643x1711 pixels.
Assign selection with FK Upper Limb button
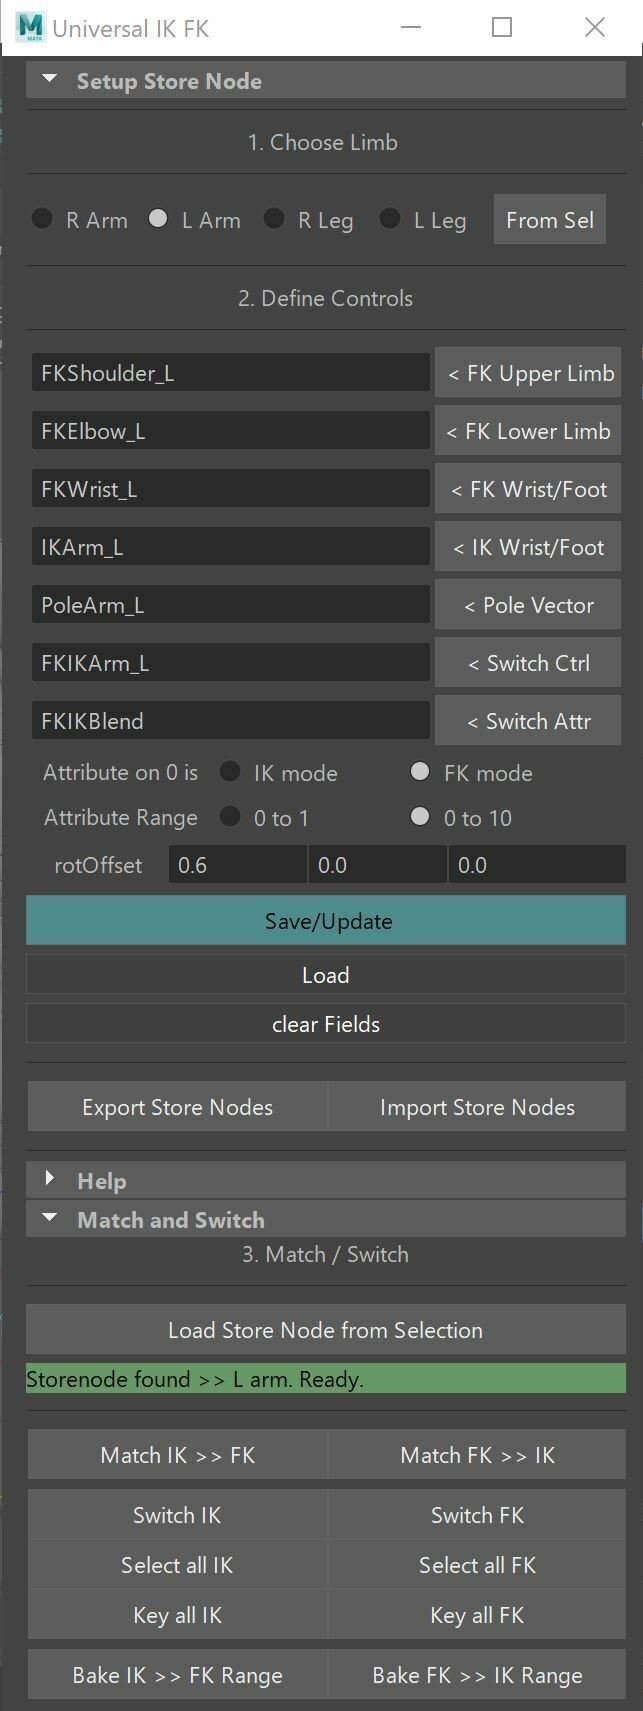(528, 373)
